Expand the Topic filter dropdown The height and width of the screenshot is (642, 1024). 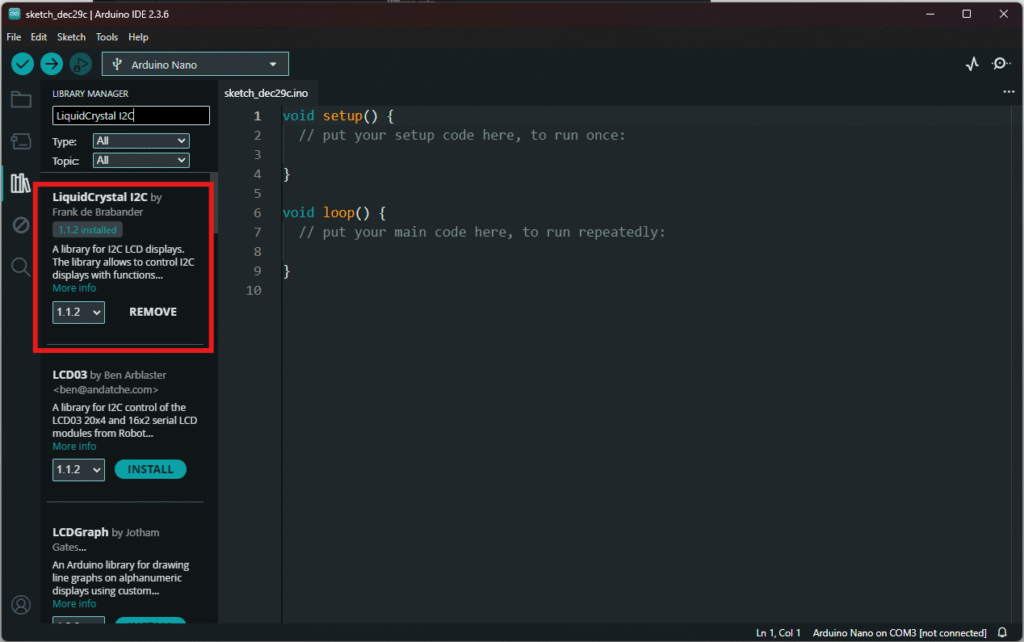140,160
